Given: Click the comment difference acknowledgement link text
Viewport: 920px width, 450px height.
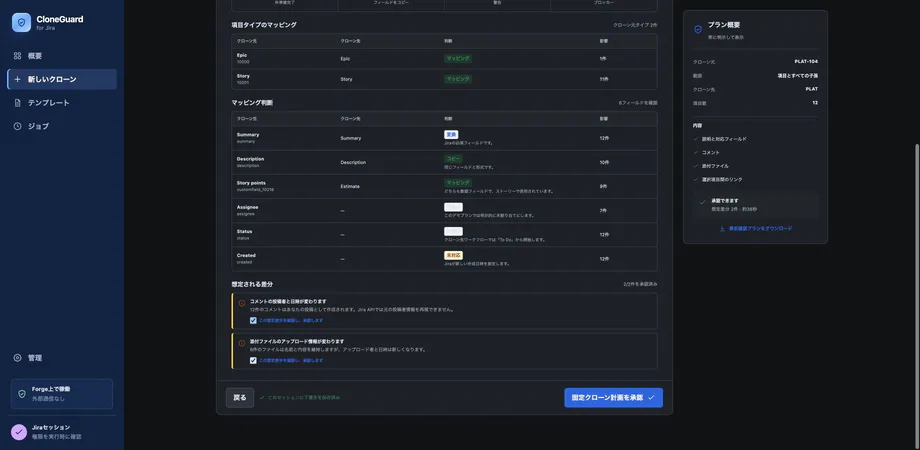Looking at the screenshot, I should [x=291, y=320].
